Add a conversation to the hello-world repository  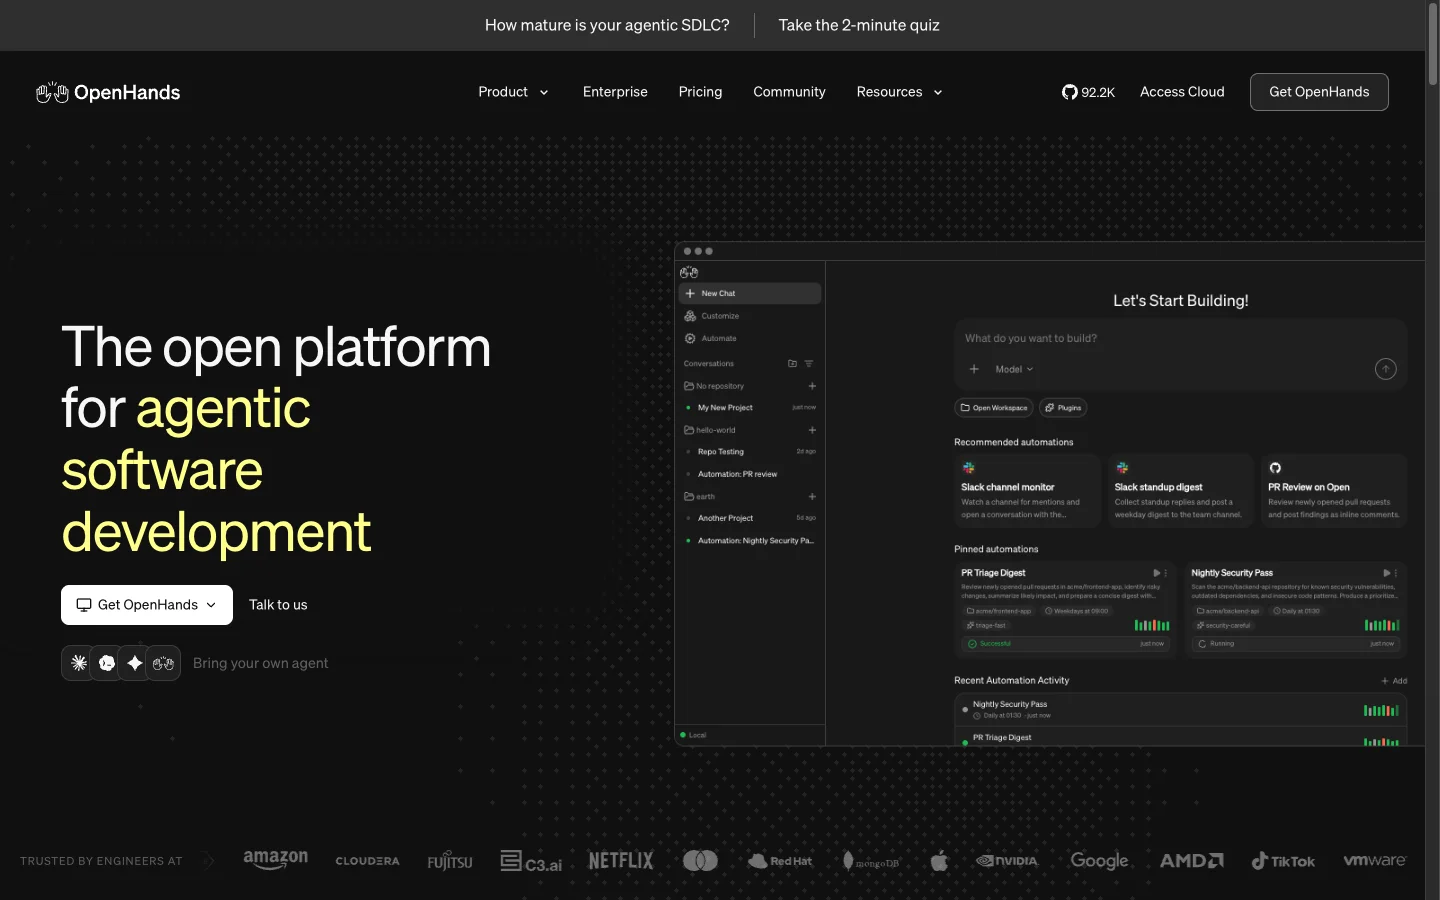click(812, 430)
